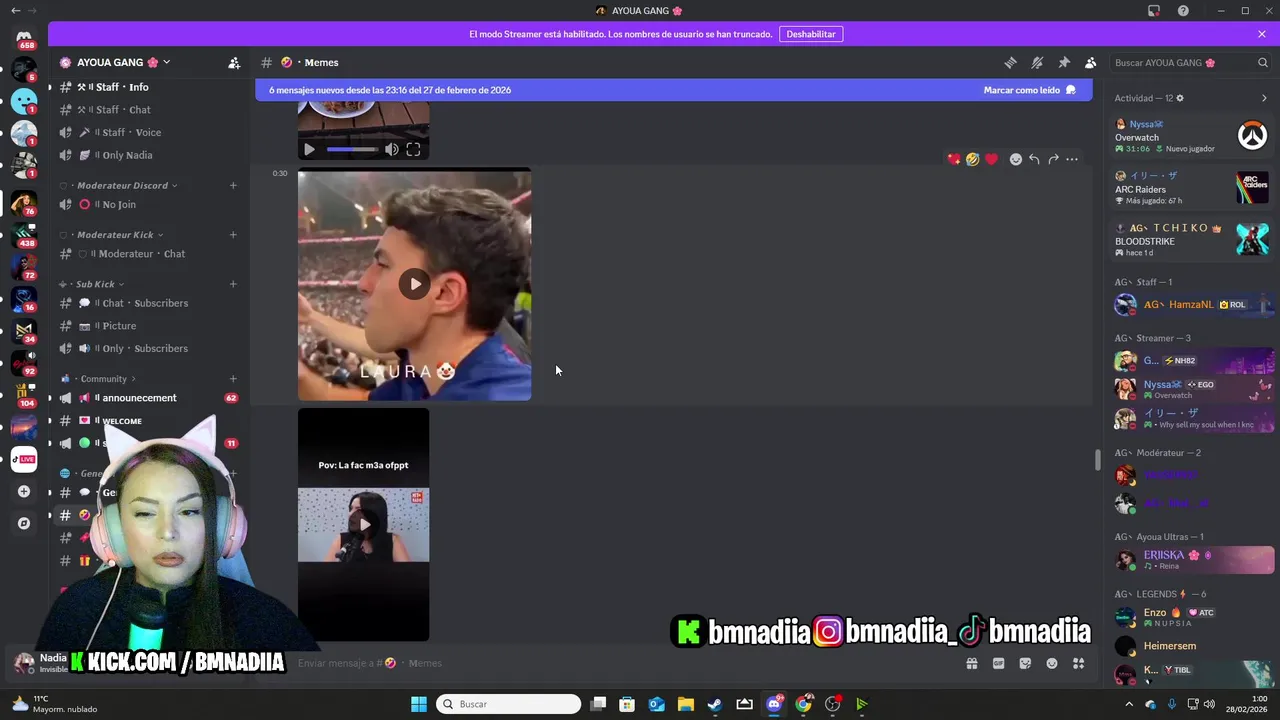The height and width of the screenshot is (720, 1280).
Task: Add the red heart reaction
Action: pos(991,159)
